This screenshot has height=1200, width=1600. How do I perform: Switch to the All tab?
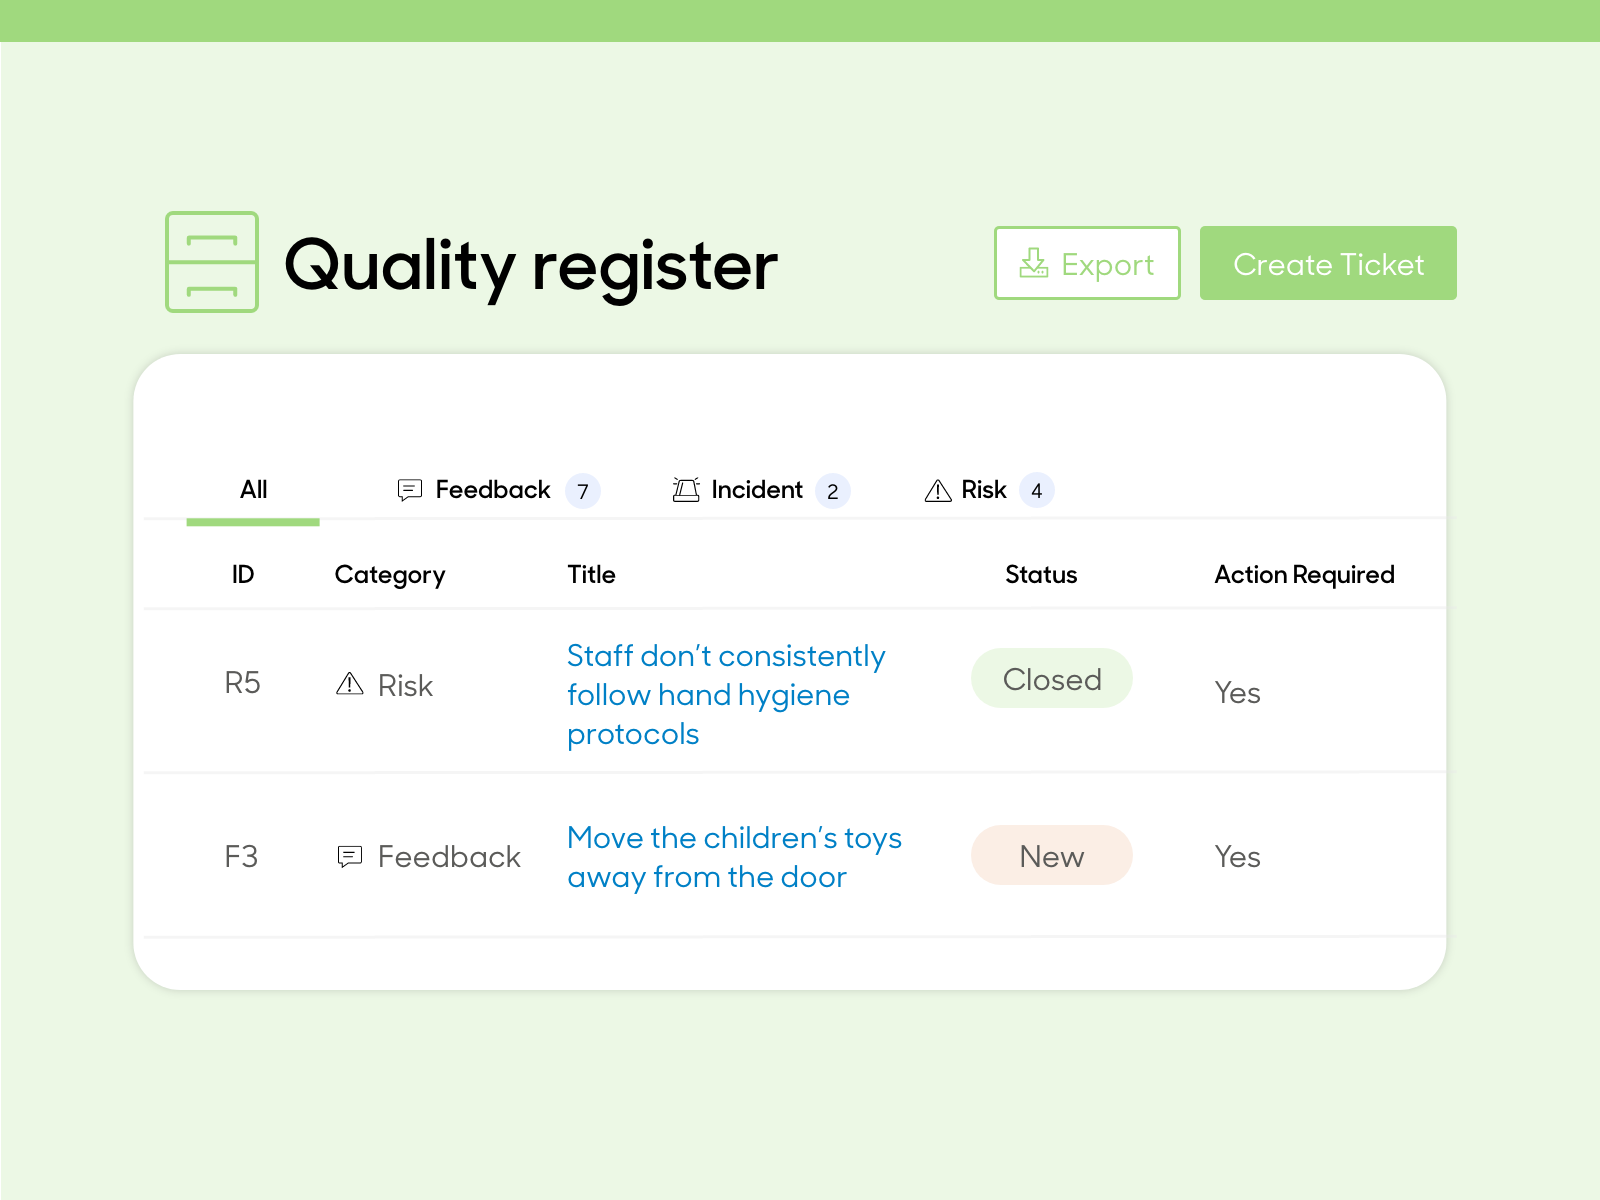(x=253, y=490)
